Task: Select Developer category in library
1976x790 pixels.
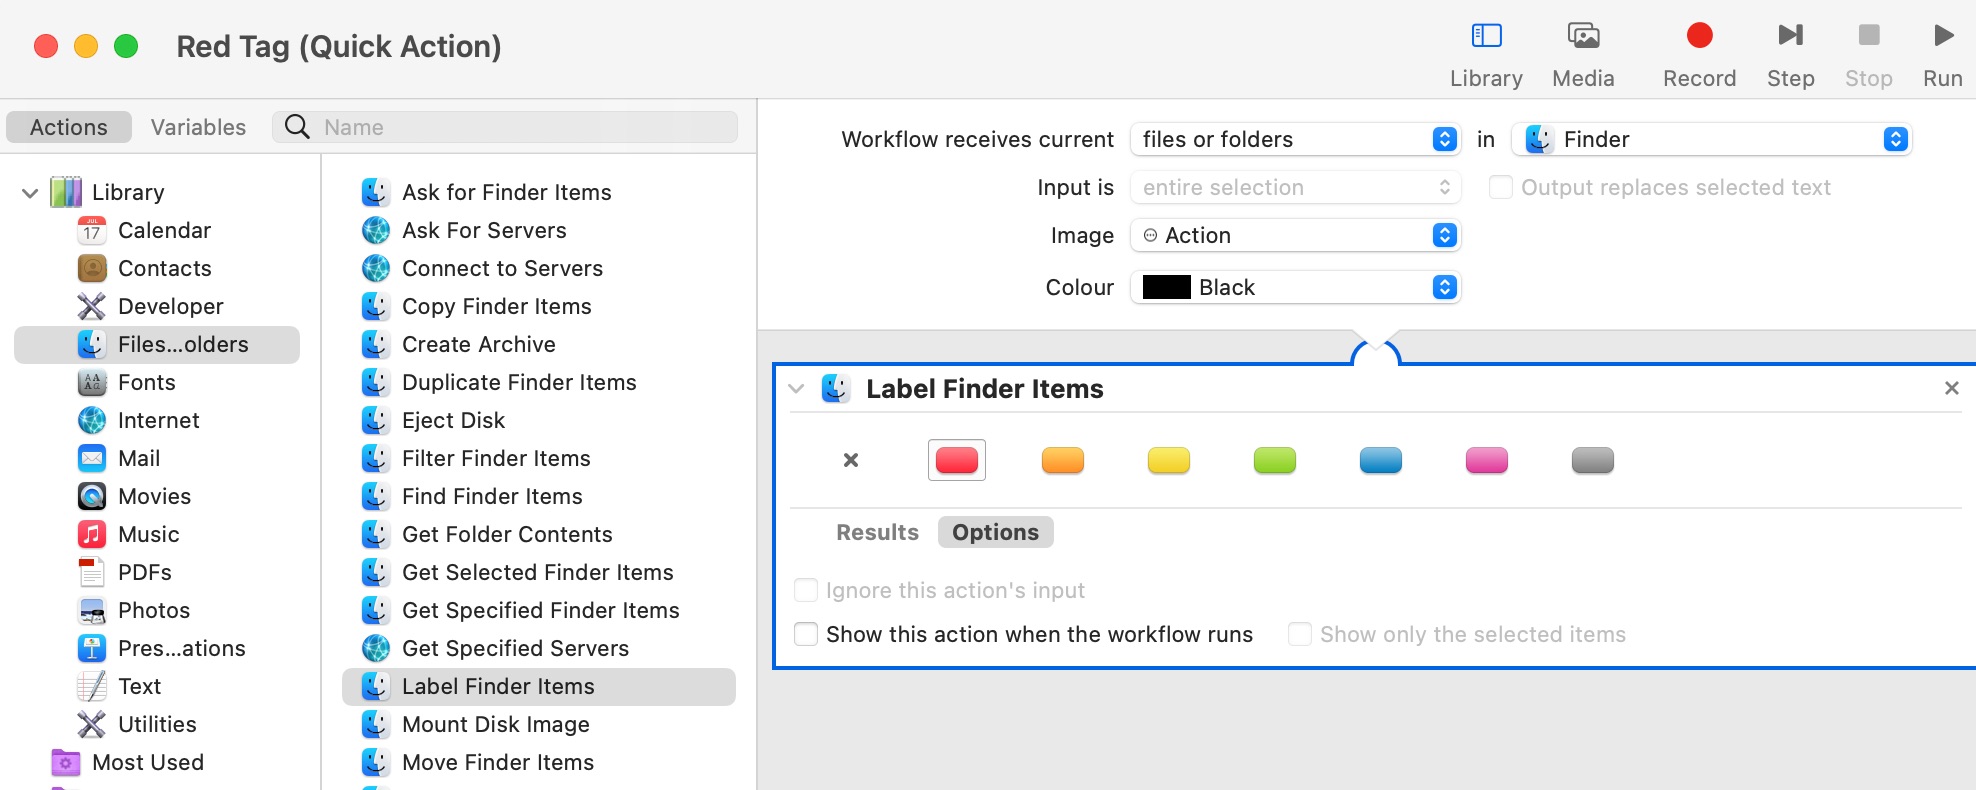Action: click(x=170, y=306)
